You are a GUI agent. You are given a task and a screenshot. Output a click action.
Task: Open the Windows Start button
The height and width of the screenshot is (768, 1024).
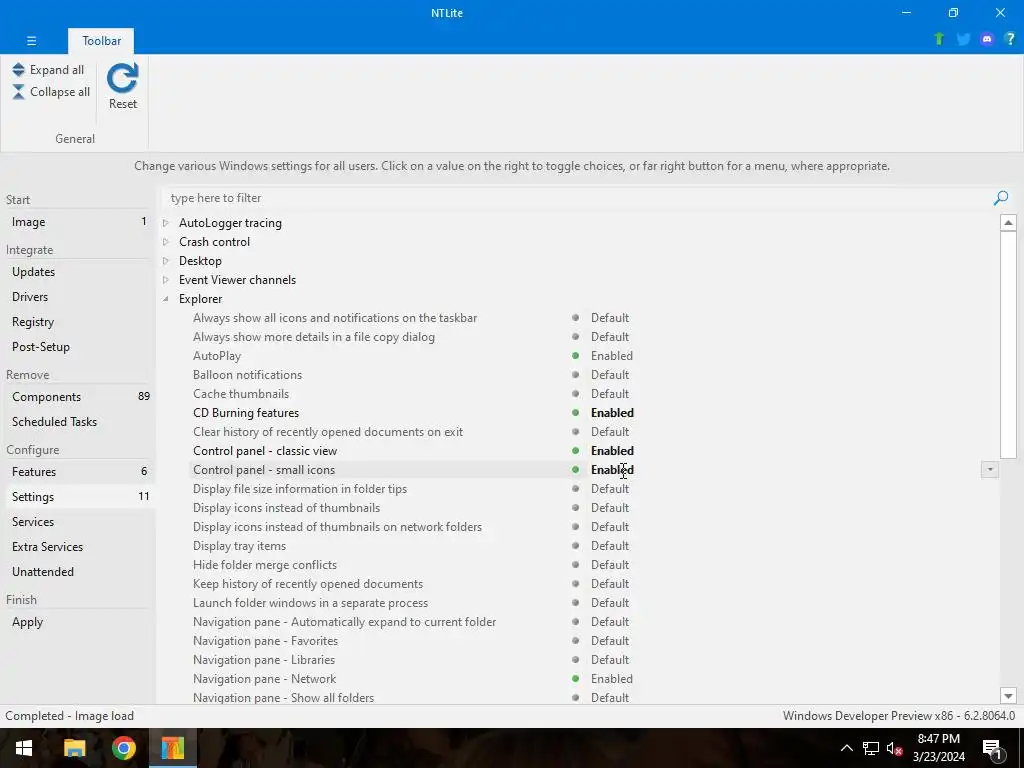24,748
